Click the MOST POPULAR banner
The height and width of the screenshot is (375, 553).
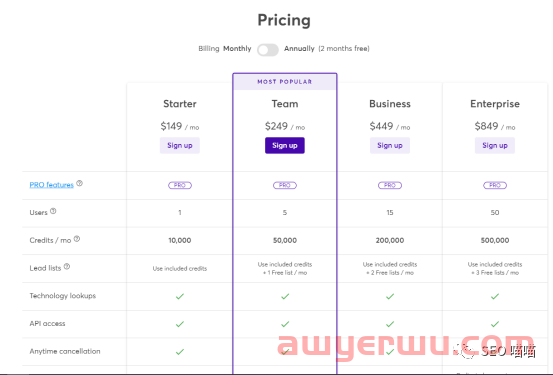[285, 81]
